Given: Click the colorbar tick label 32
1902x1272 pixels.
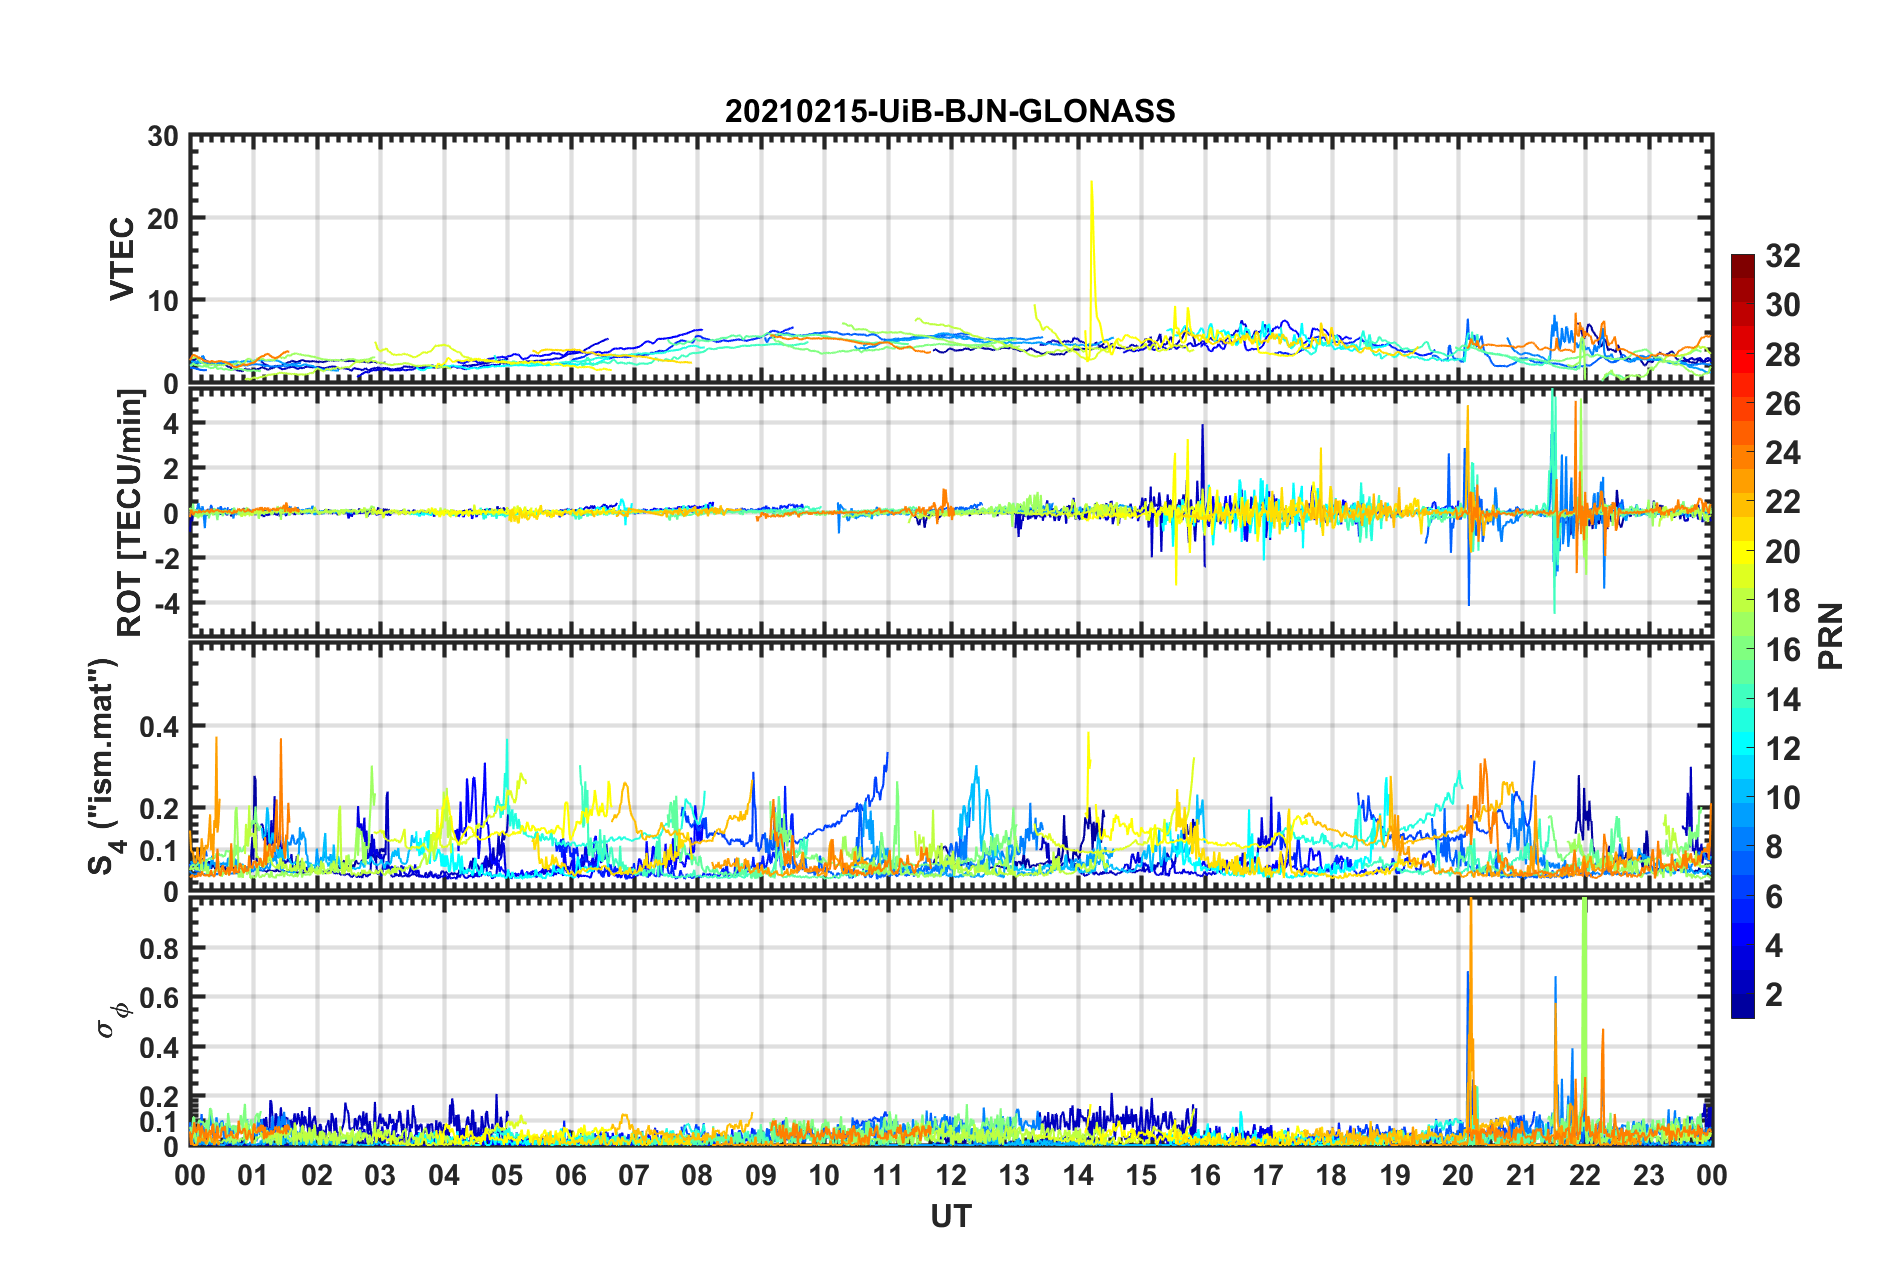Looking at the screenshot, I should click(x=1782, y=256).
